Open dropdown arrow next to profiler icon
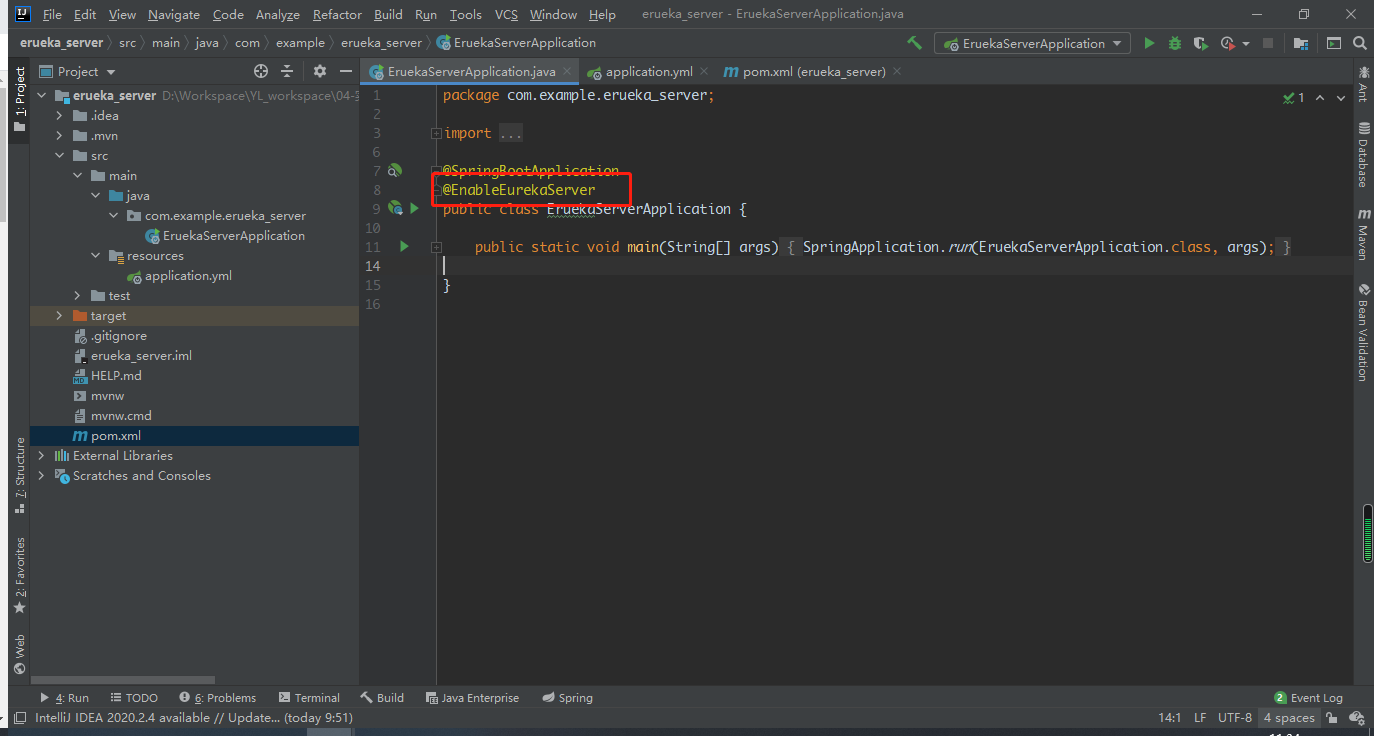1374x736 pixels. pyautogui.click(x=1246, y=44)
